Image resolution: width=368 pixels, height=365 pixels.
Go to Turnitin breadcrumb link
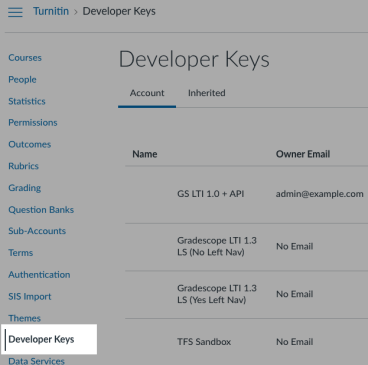[x=51, y=11]
